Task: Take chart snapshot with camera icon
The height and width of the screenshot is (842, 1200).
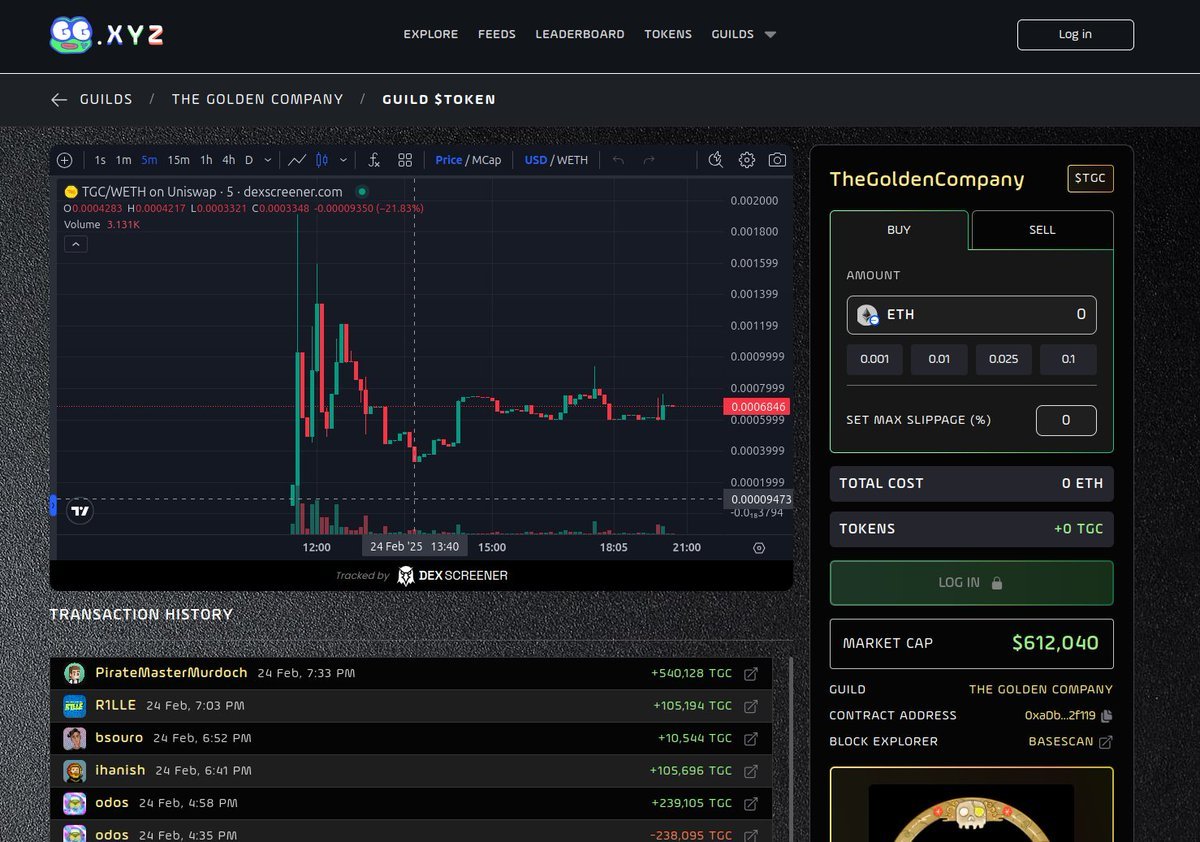Action: [x=777, y=160]
